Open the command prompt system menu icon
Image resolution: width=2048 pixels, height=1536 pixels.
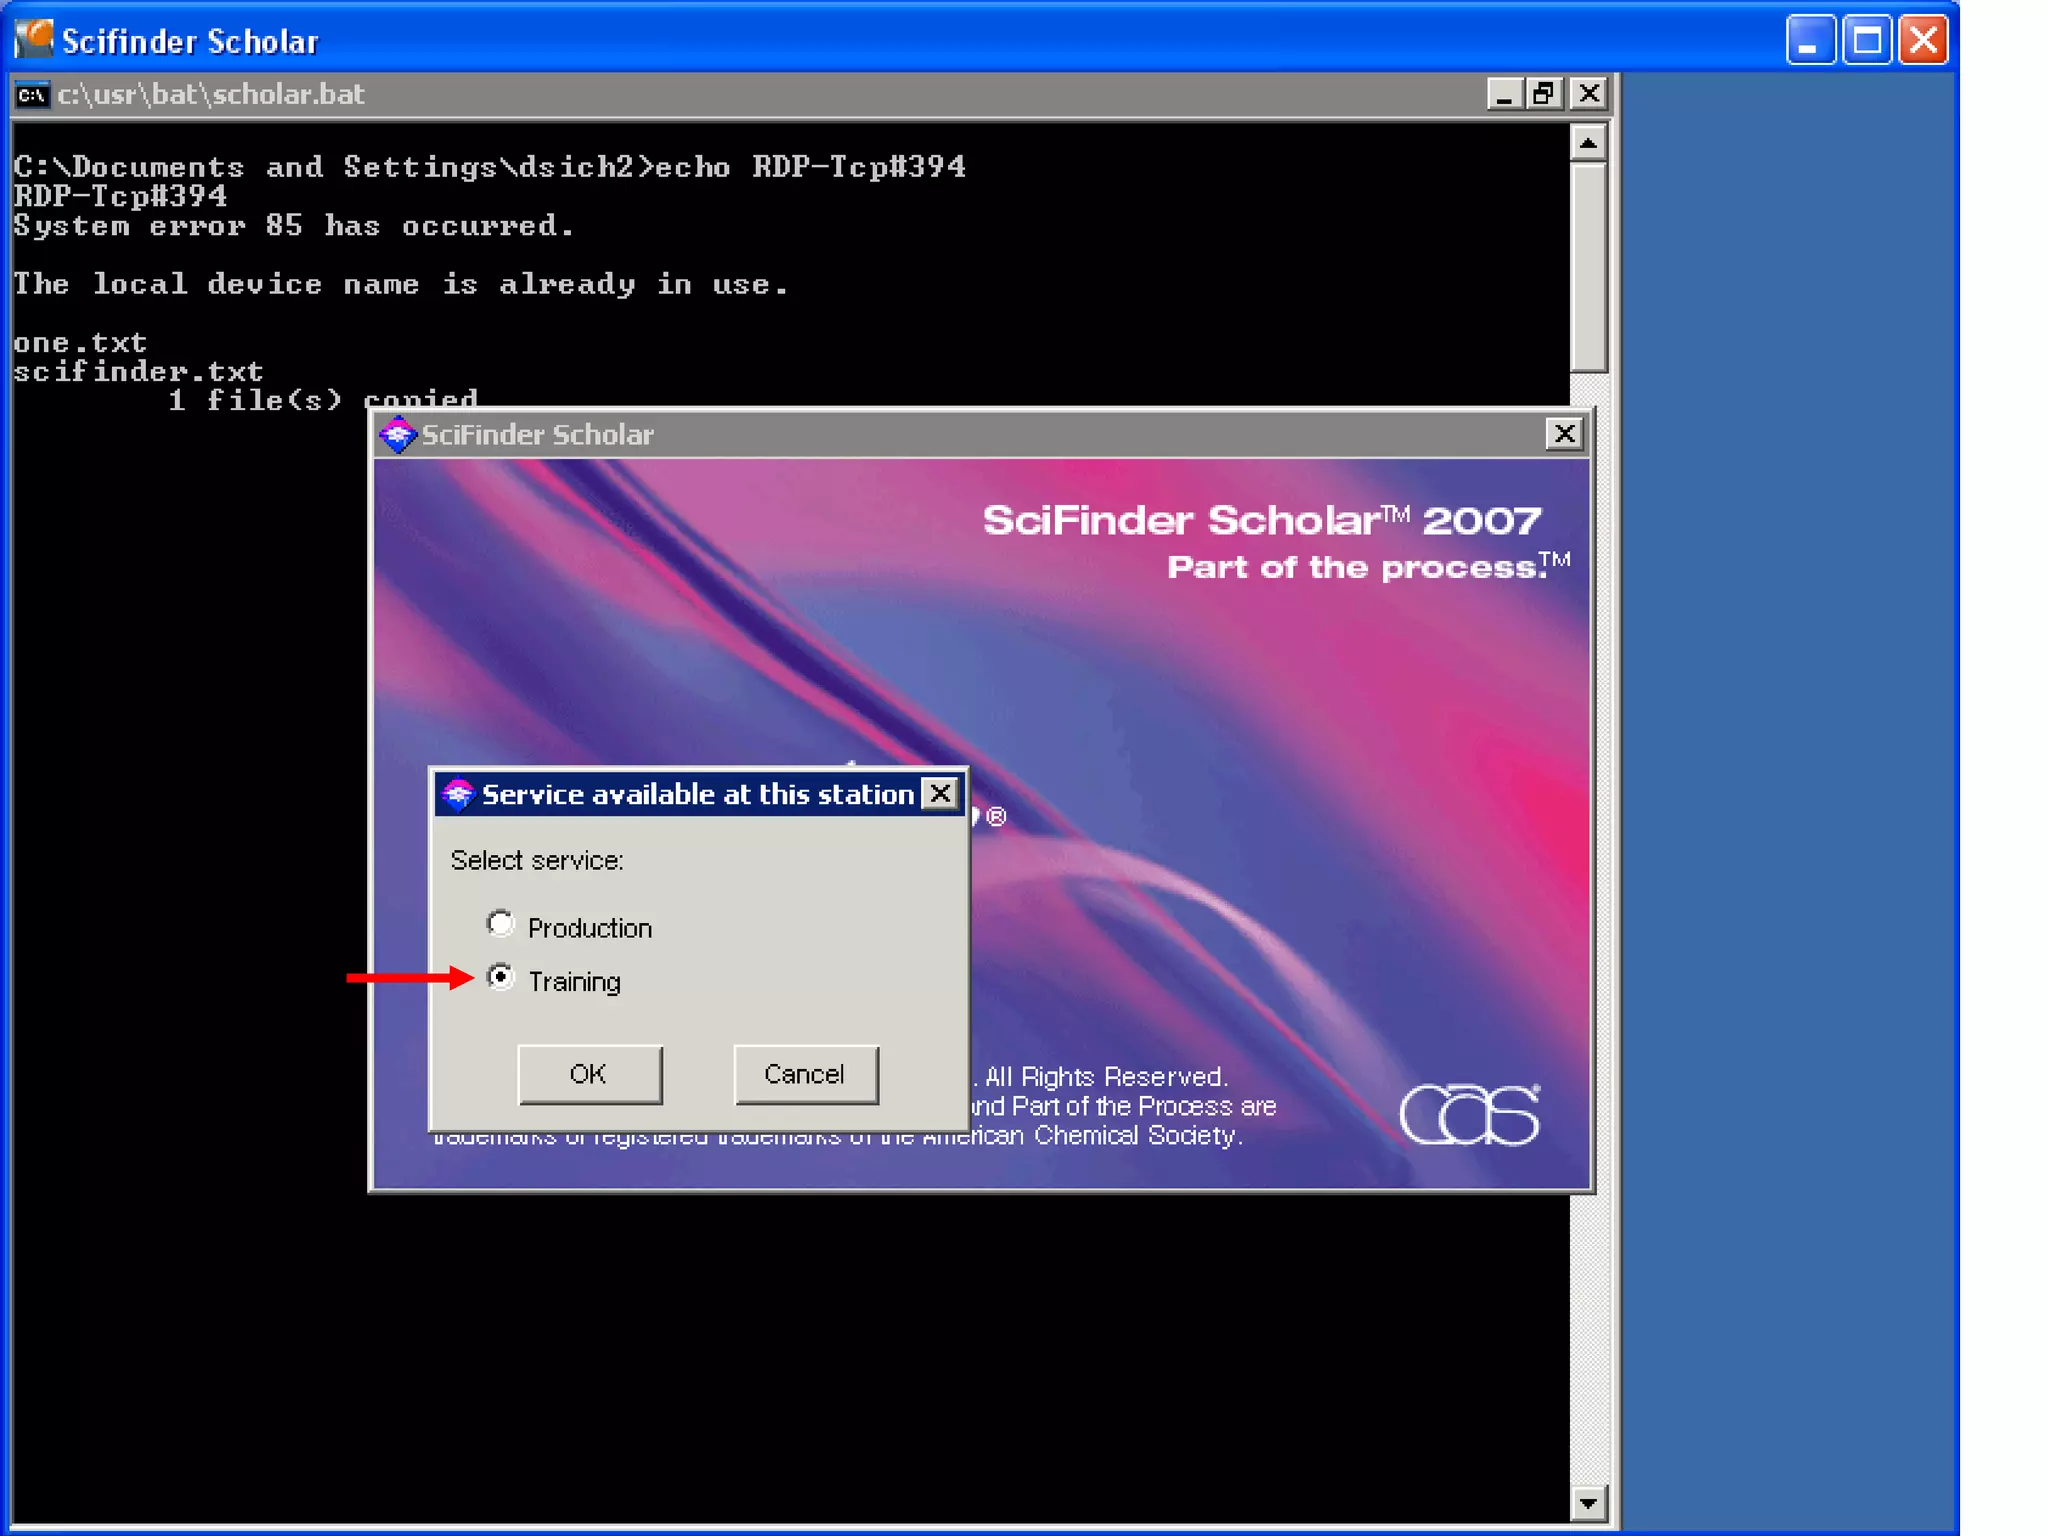point(32,95)
